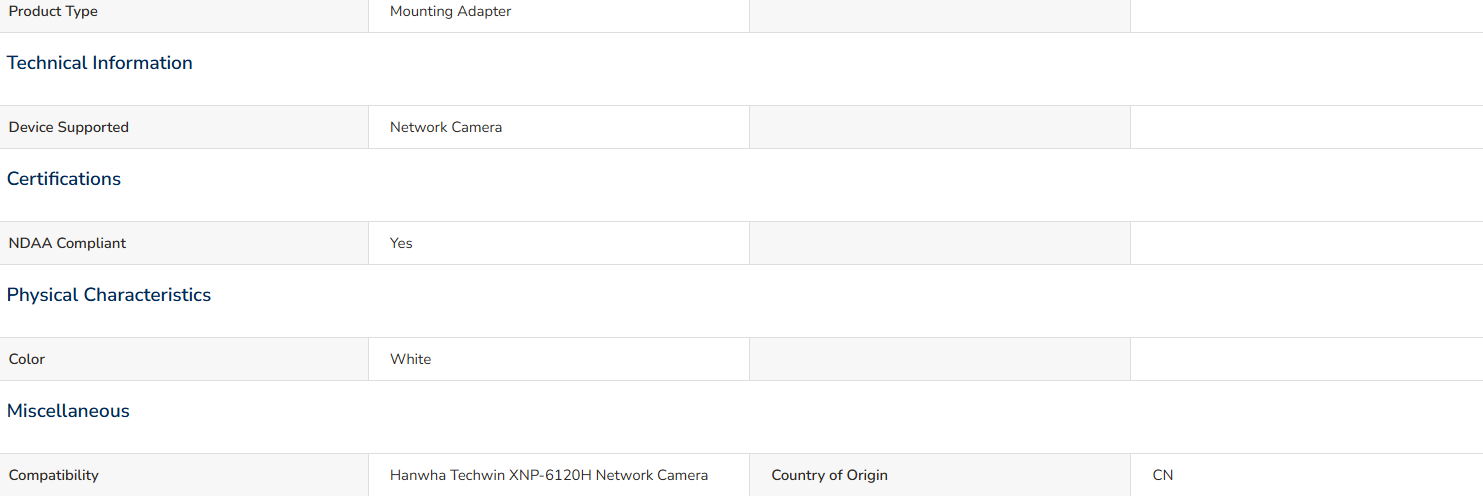Select empty gray cell beside Mounting Adapter
This screenshot has height=496, width=1483.
pos(940,15)
